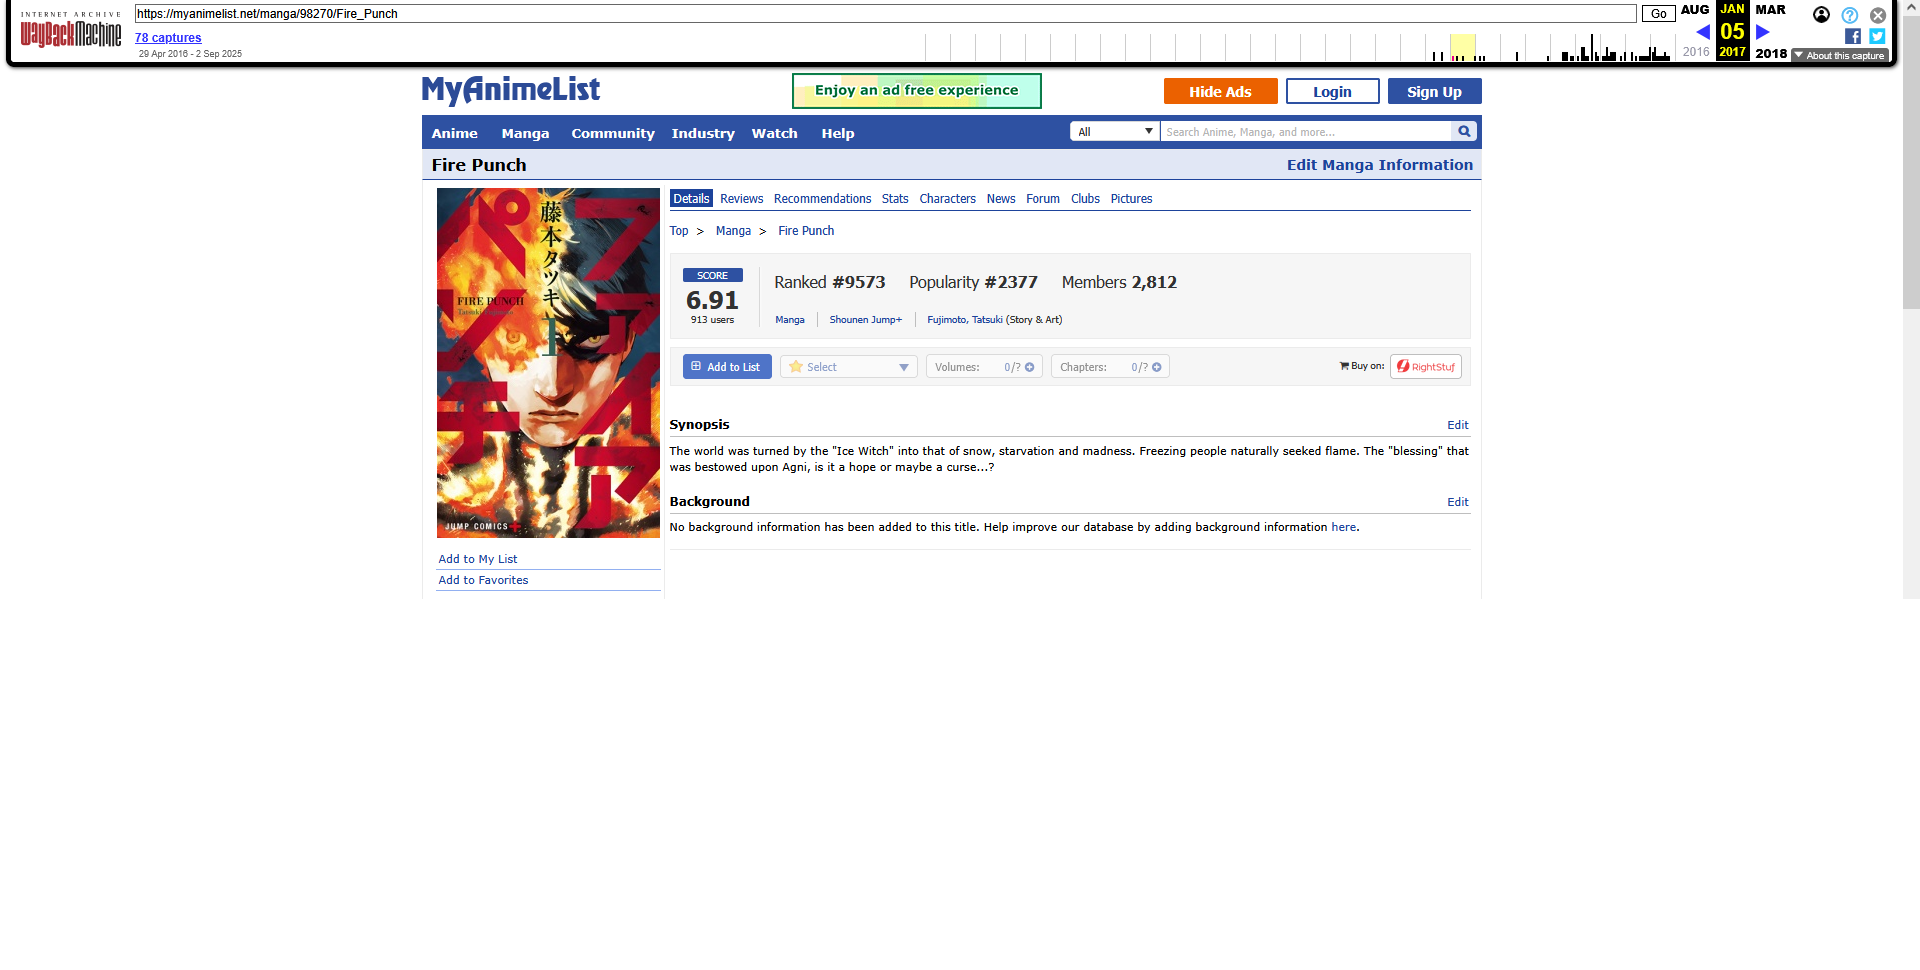Click Add to My List link
This screenshot has width=1920, height=970.
click(478, 559)
